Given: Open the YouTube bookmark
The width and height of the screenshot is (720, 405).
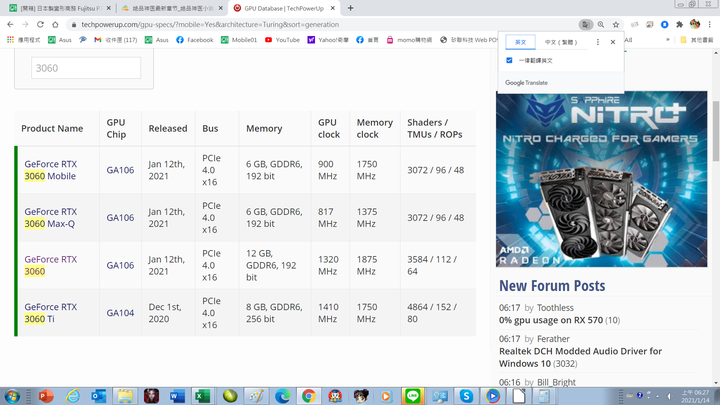Looking at the screenshot, I should (x=282, y=40).
